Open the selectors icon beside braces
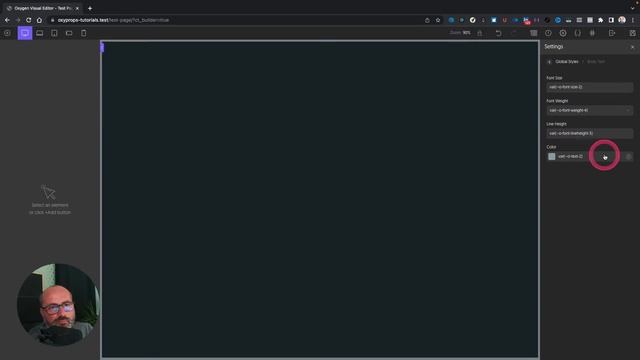 [x=592, y=33]
